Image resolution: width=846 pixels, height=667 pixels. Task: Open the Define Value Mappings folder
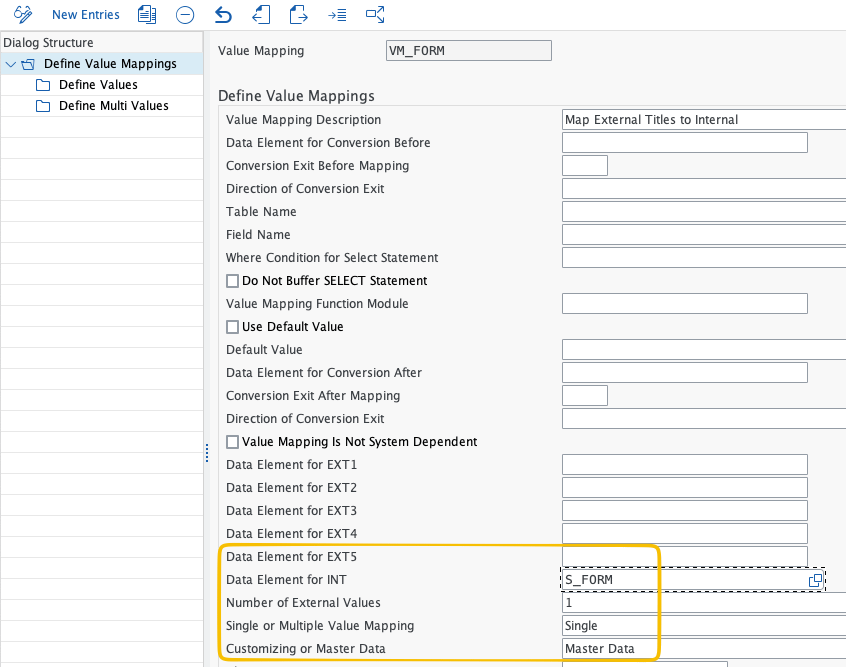pyautogui.click(x=110, y=64)
